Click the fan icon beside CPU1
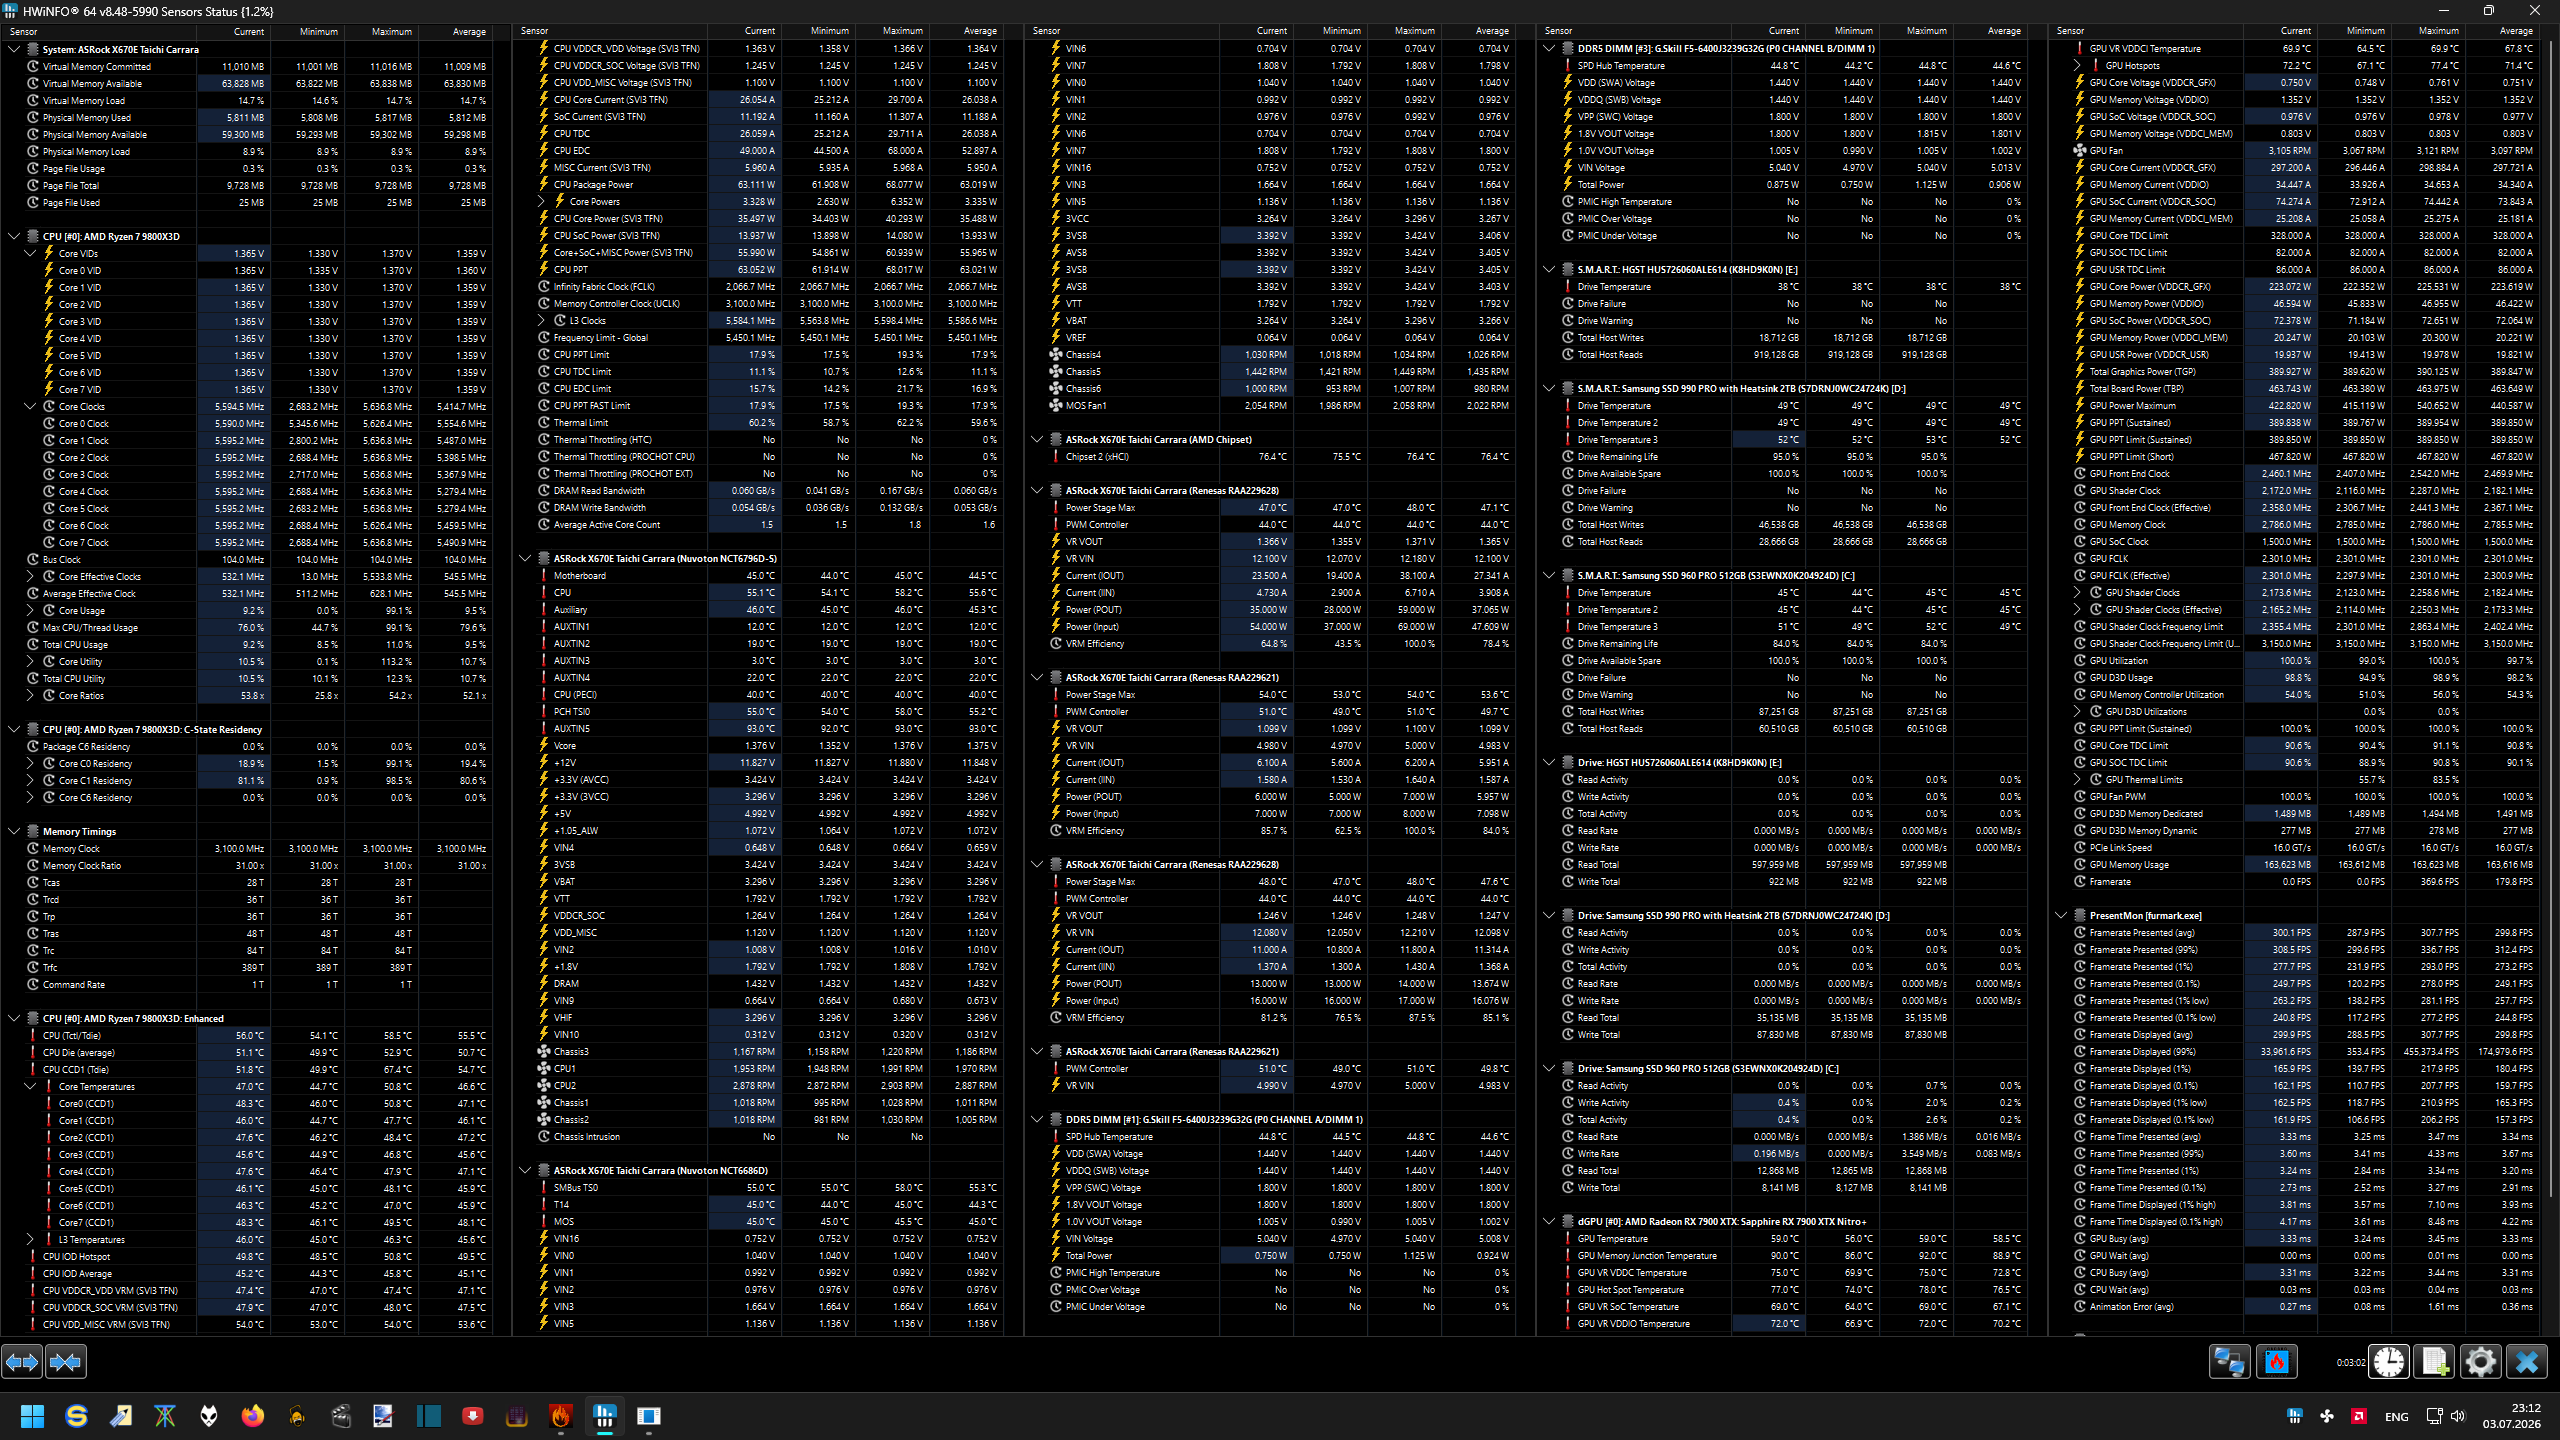The width and height of the screenshot is (2560, 1440). 544,1069
